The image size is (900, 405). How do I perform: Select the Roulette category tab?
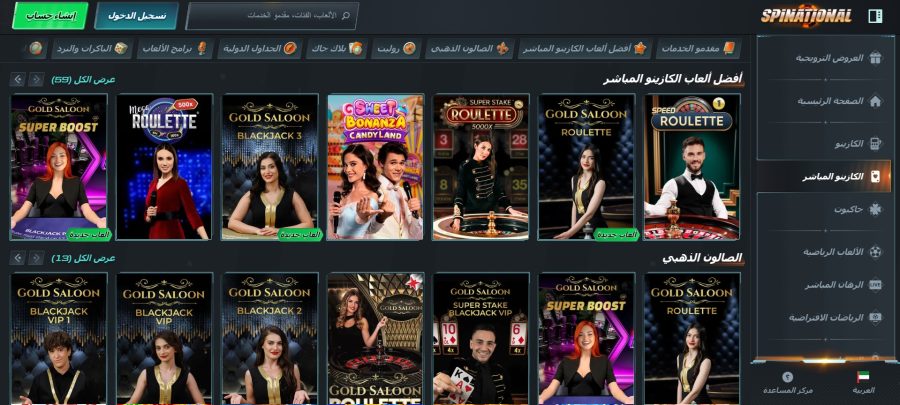click(396, 48)
